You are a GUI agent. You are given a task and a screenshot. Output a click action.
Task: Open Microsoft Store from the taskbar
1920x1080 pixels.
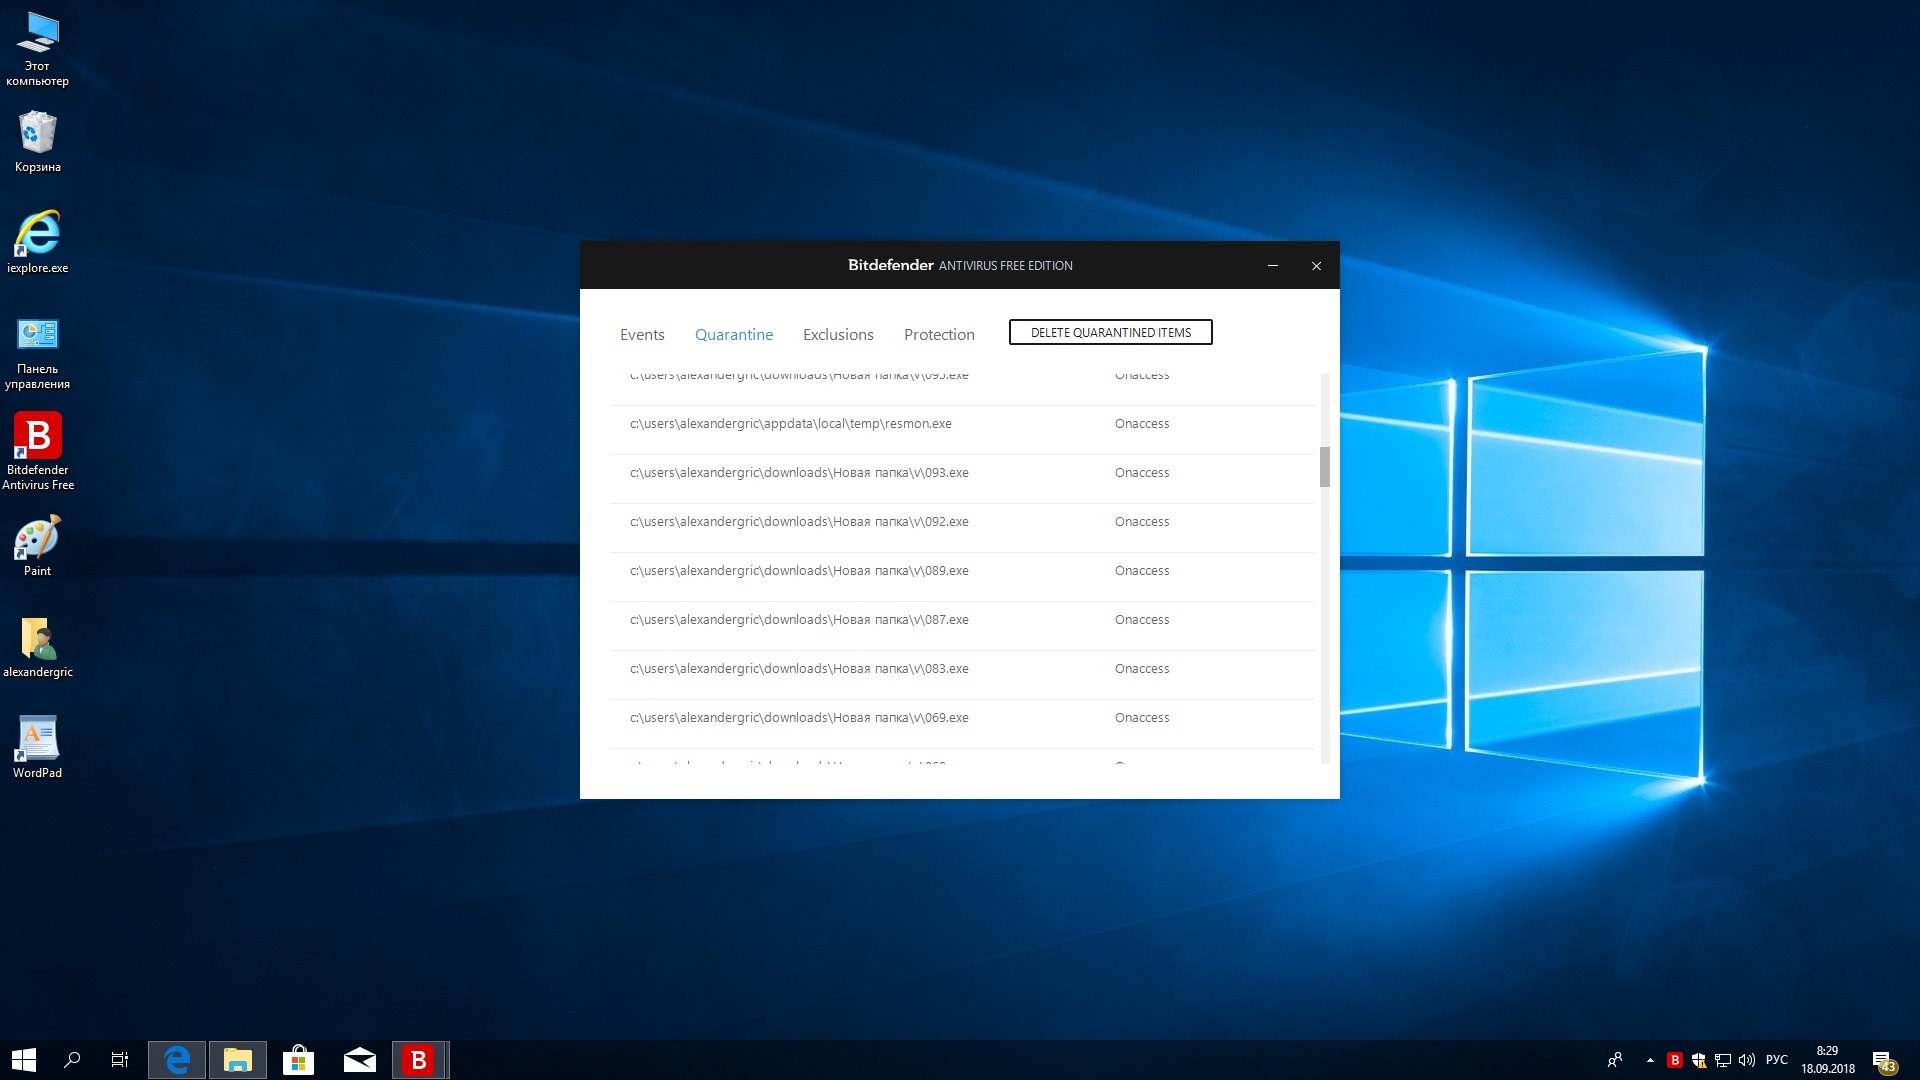coord(298,1060)
